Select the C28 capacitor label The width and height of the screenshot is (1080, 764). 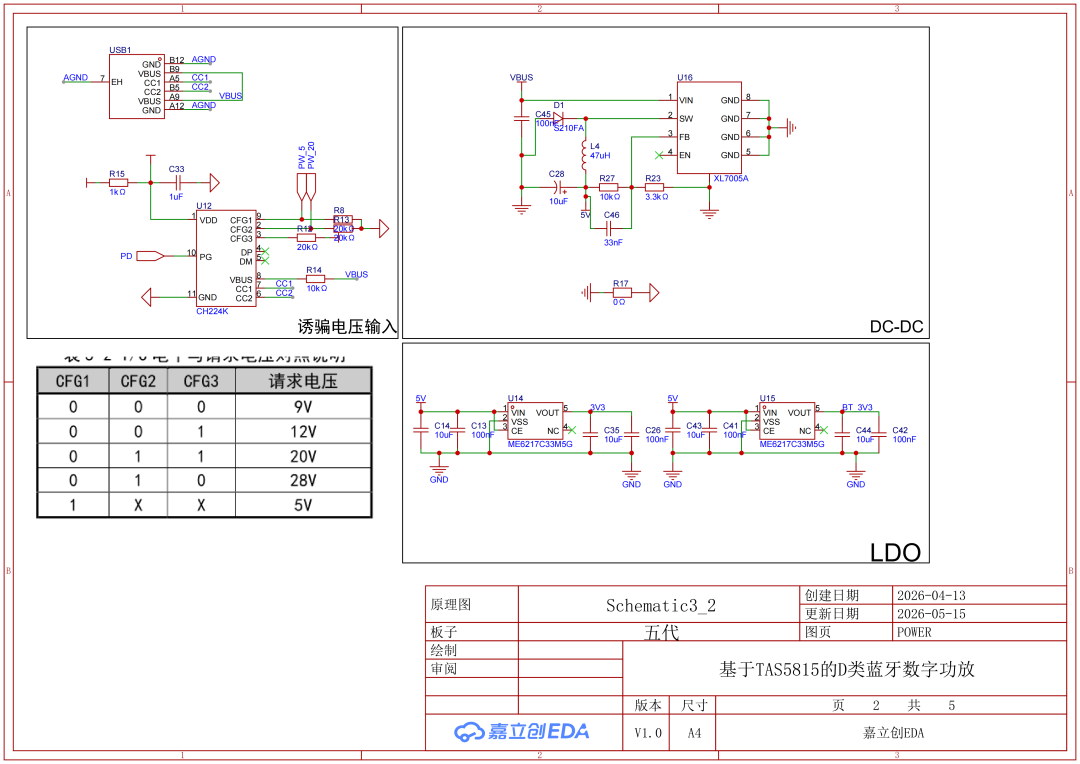coord(557,174)
